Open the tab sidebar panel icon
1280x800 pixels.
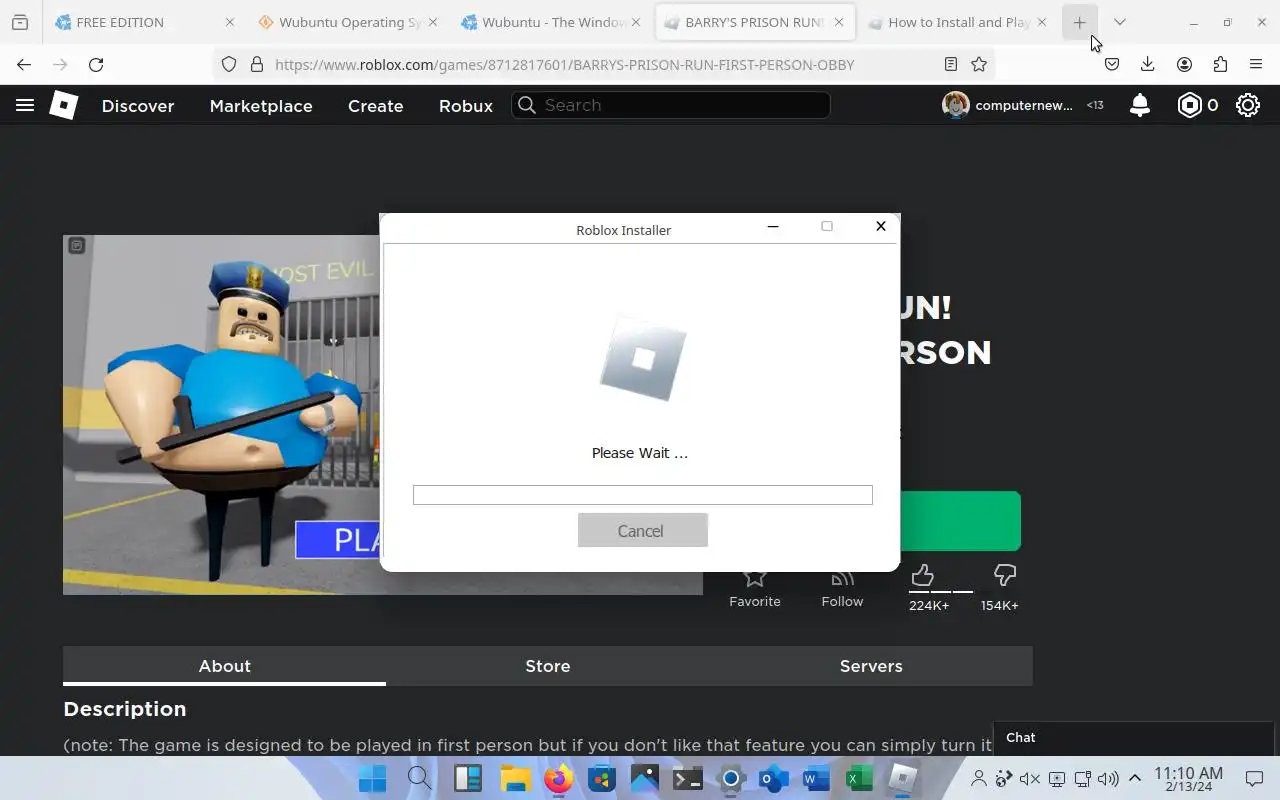(x=20, y=22)
